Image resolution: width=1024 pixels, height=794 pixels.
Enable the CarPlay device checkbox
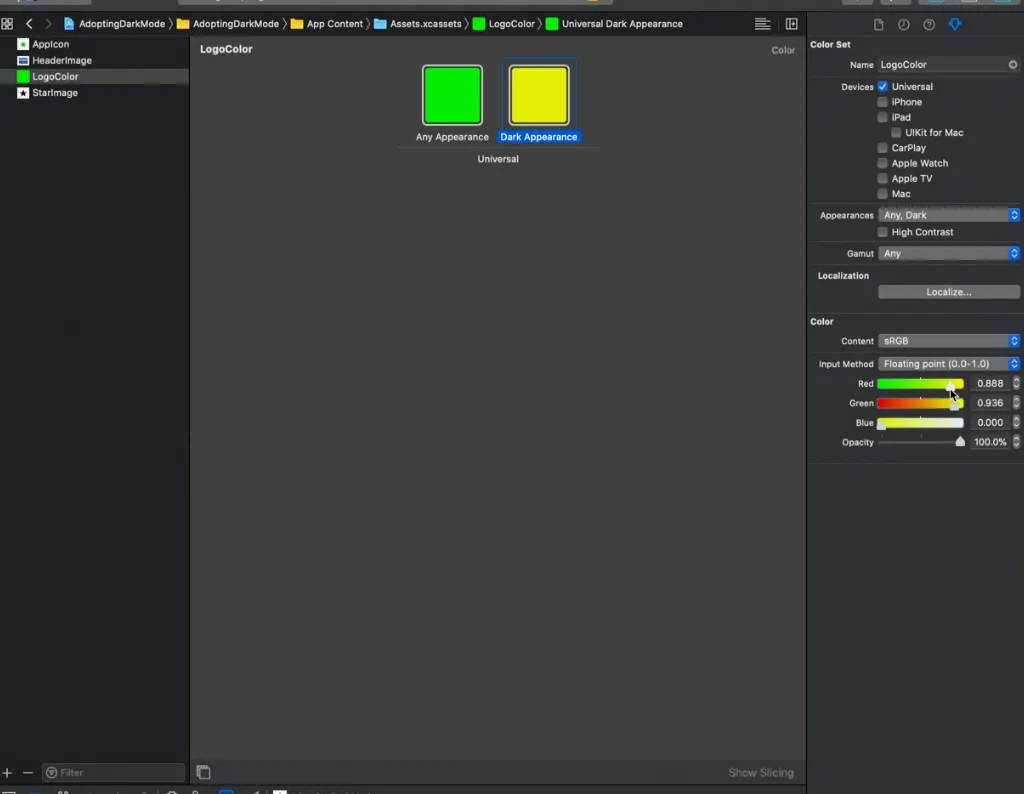[x=882, y=148]
